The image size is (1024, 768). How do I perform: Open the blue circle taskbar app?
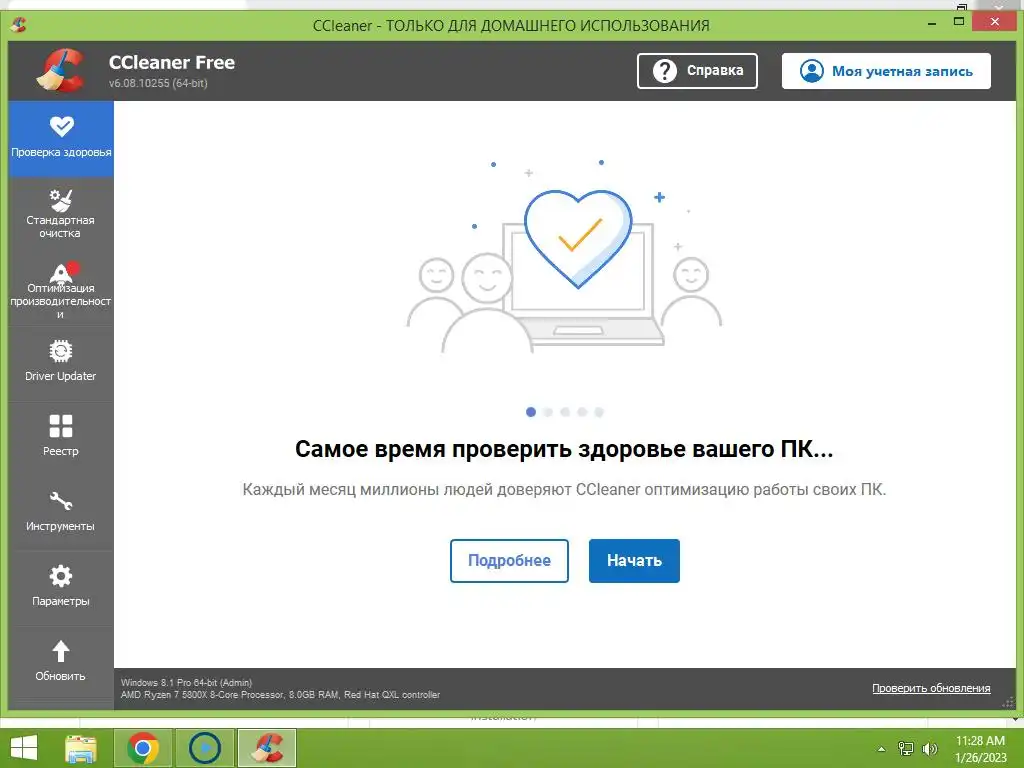point(205,748)
